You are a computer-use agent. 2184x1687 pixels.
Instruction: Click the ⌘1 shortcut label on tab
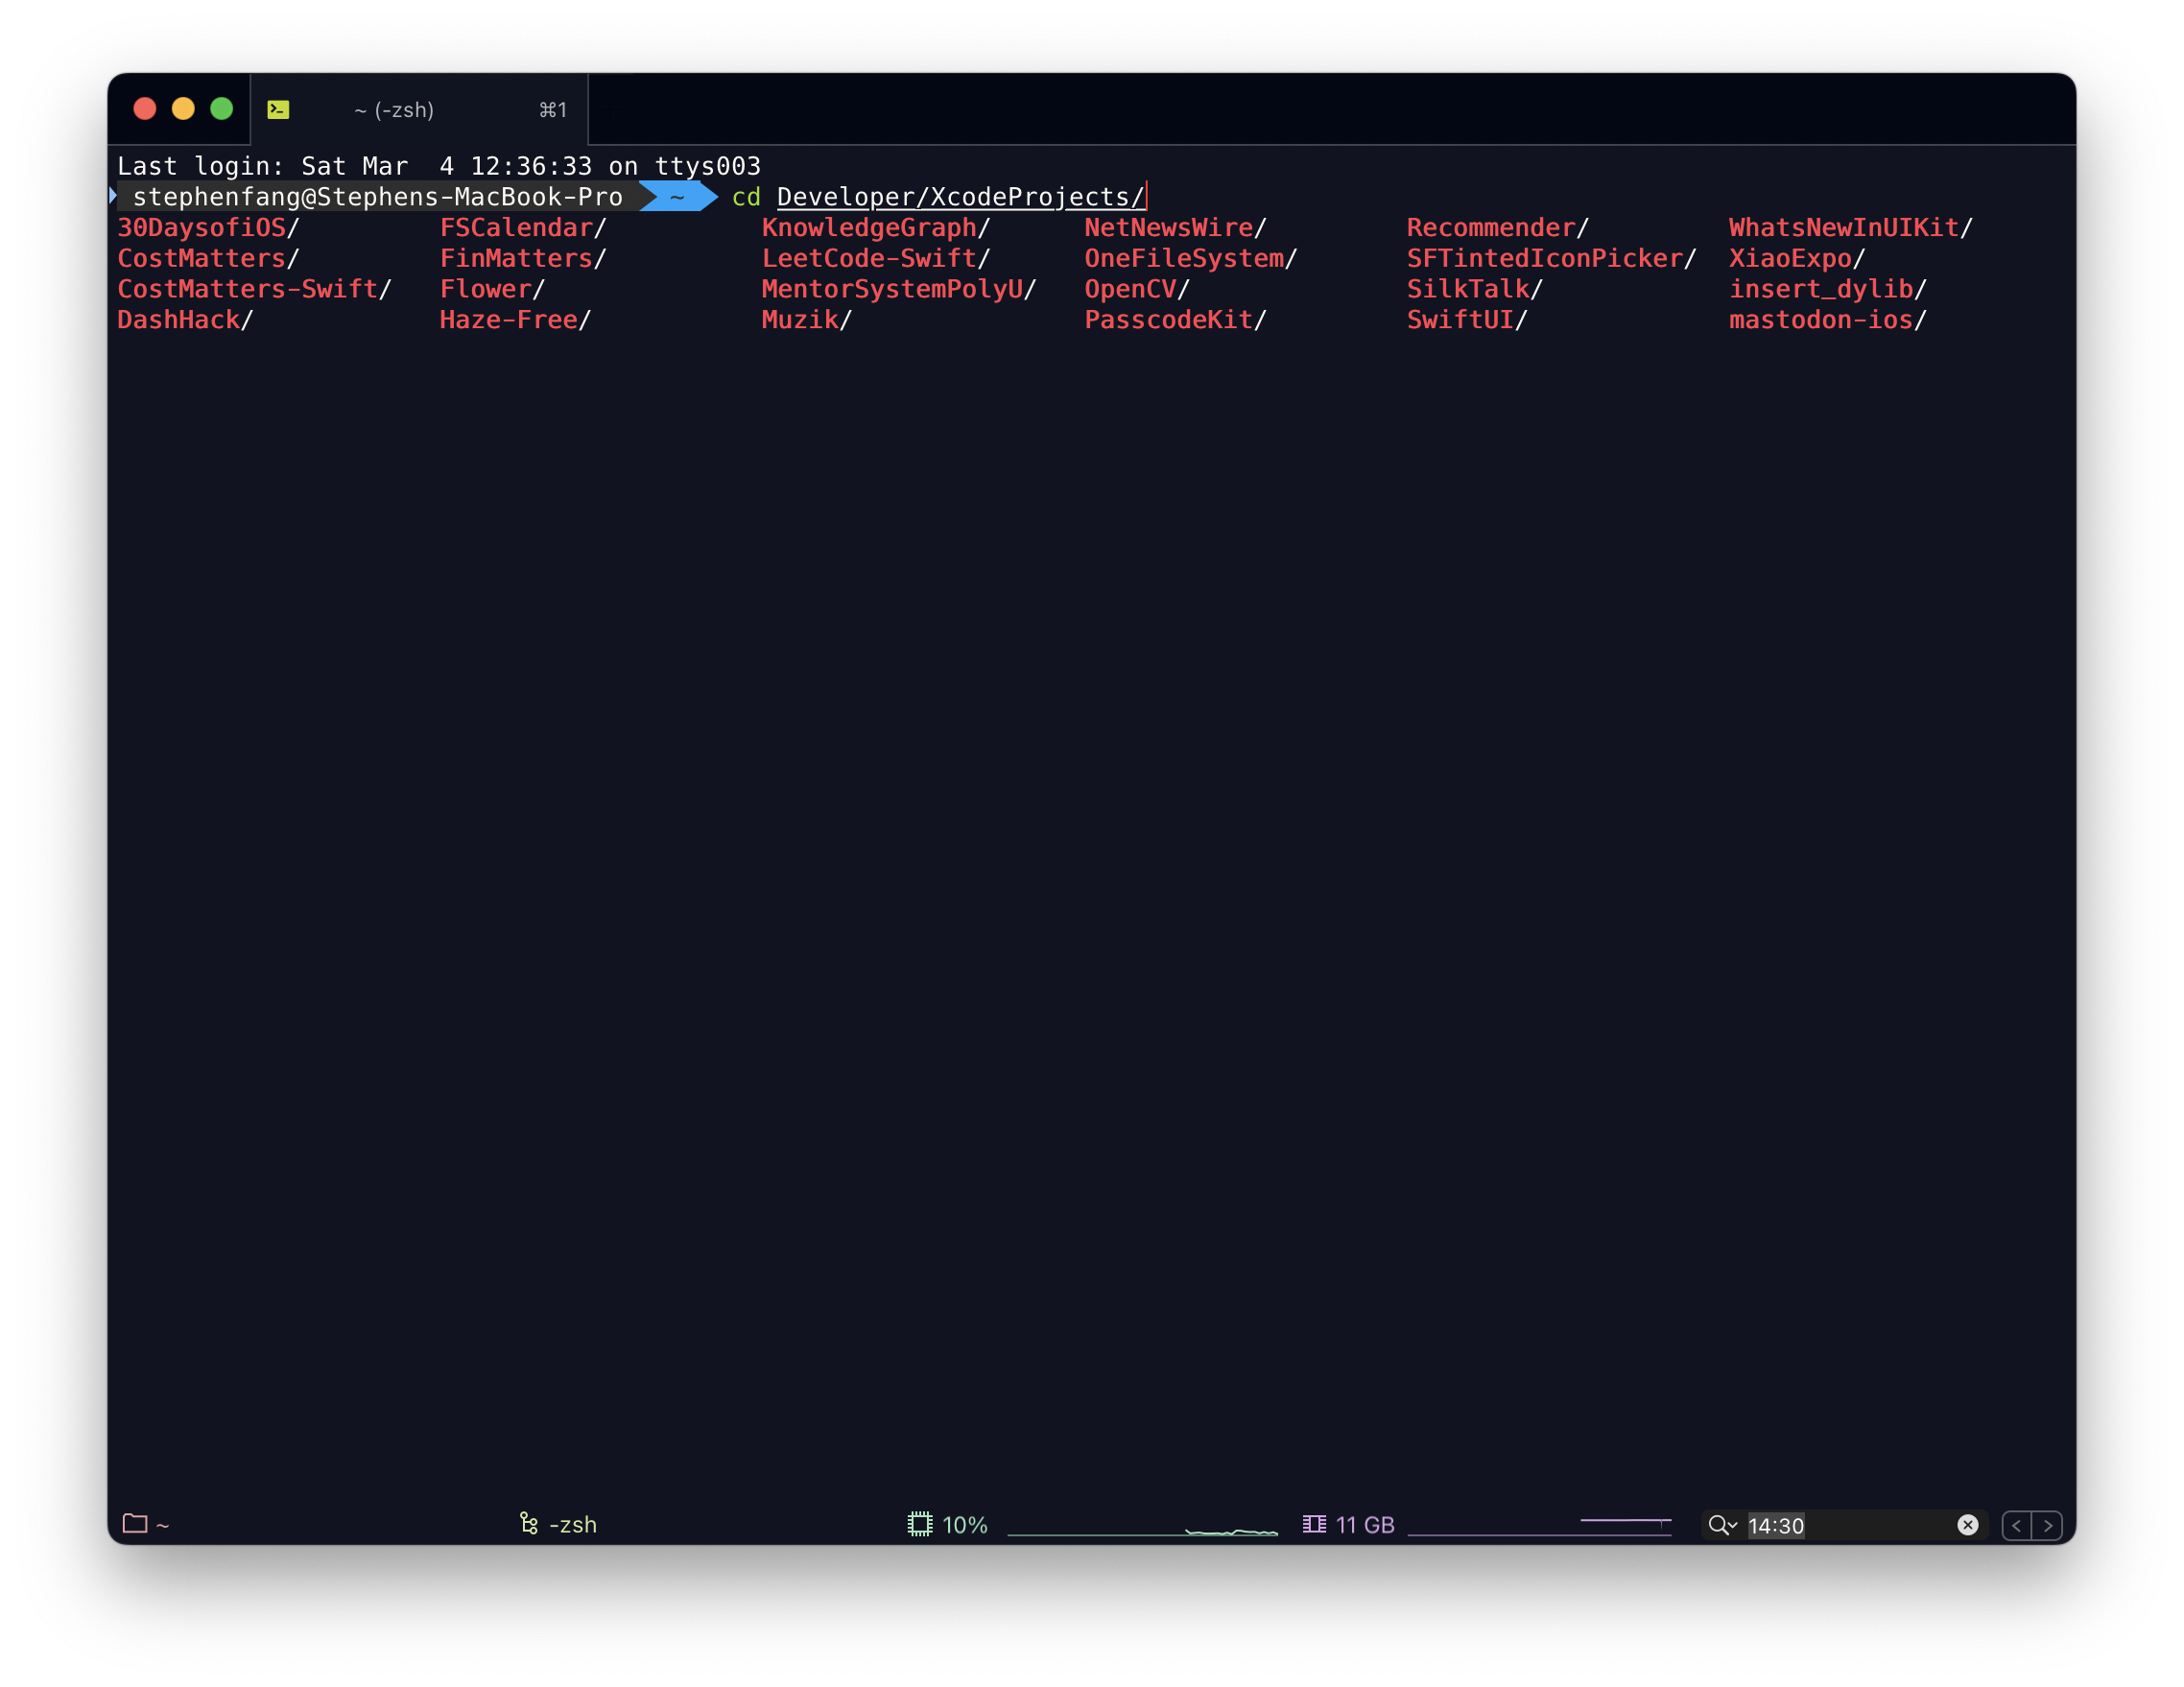click(x=553, y=110)
